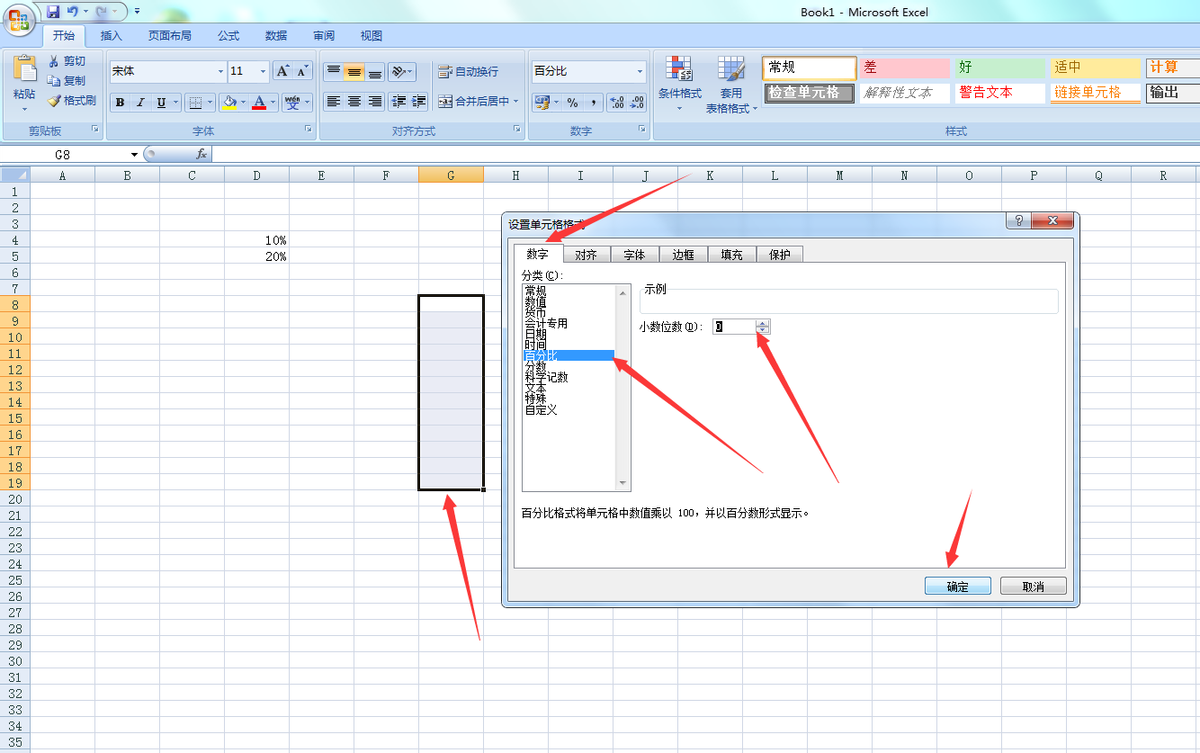This screenshot has width=1200, height=753.
Task: Open Conditional Formatting (条件格式) menu
Action: [x=679, y=84]
